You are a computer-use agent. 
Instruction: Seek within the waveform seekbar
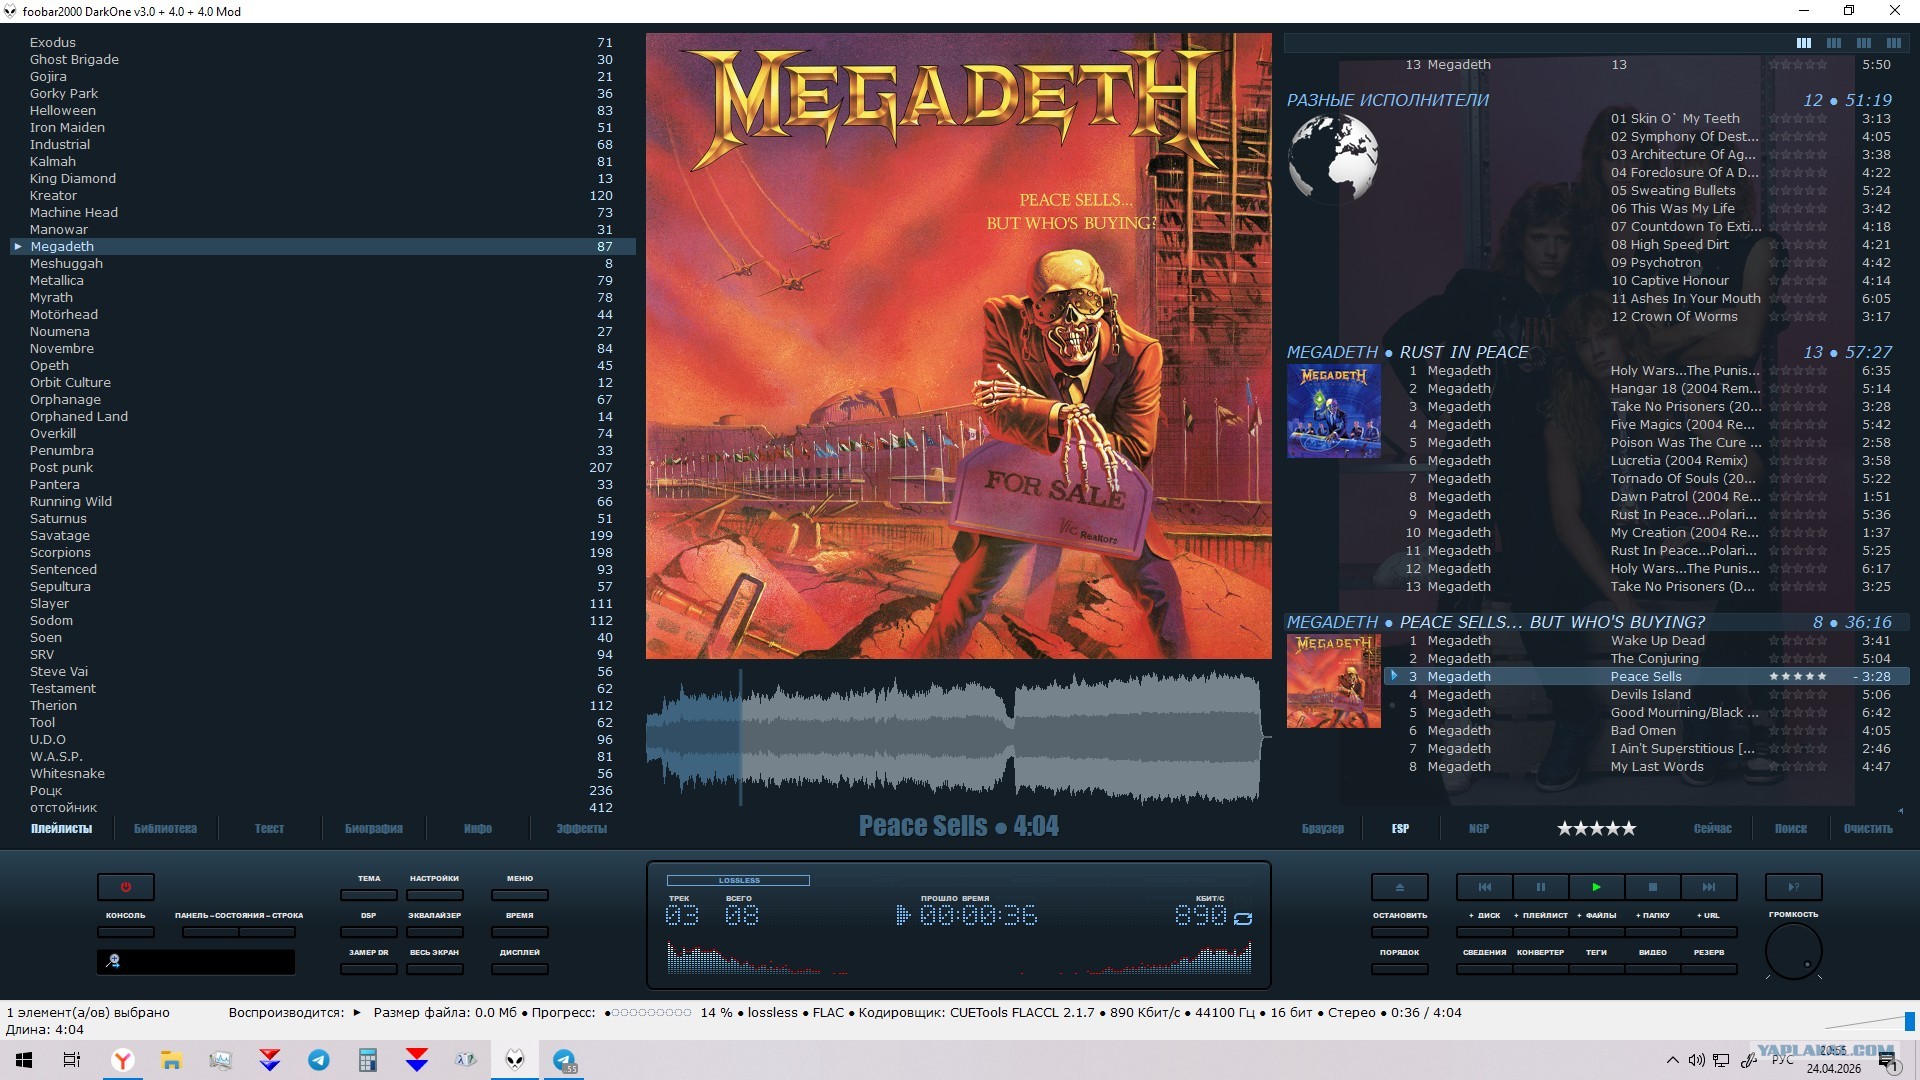[958, 737]
